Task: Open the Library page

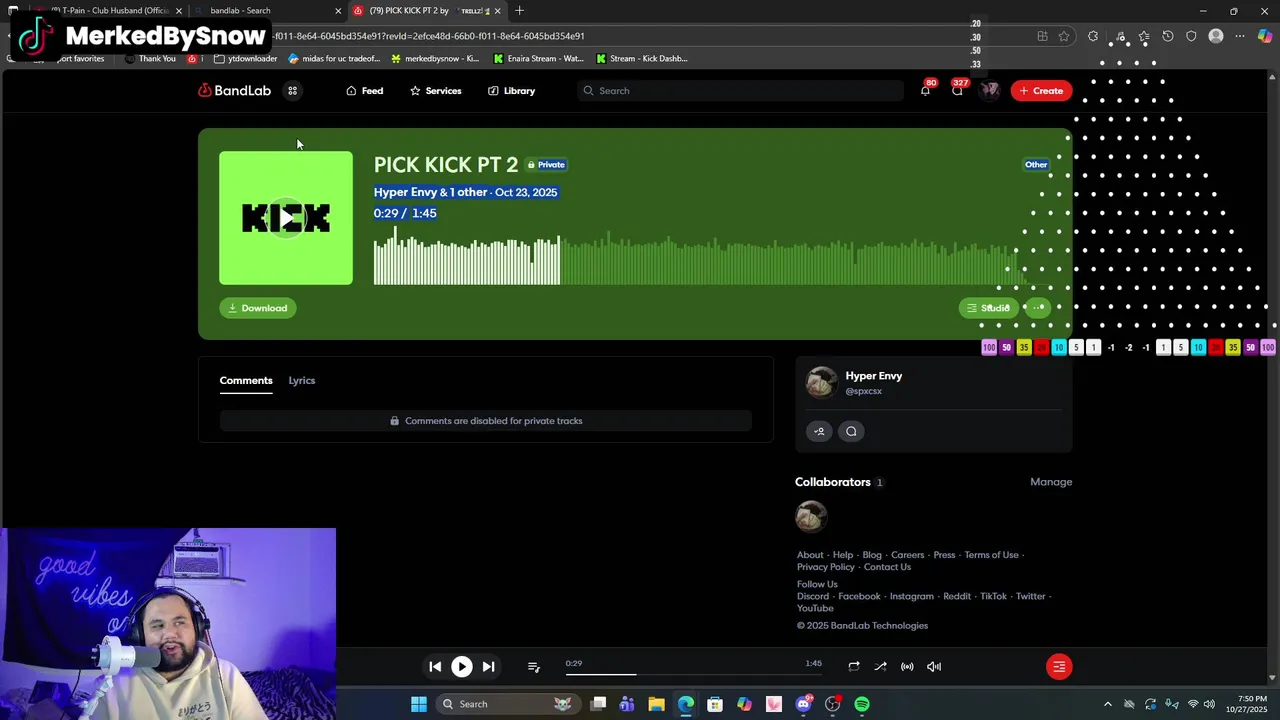Action: coord(512,91)
